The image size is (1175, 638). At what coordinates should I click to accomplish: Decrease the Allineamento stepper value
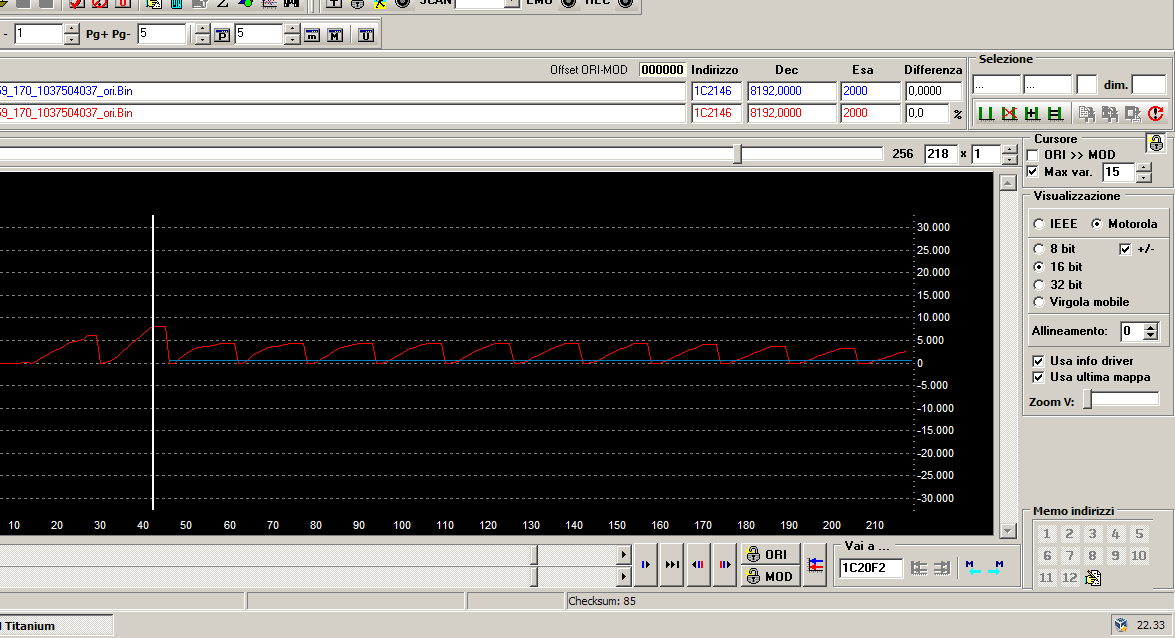1151,336
